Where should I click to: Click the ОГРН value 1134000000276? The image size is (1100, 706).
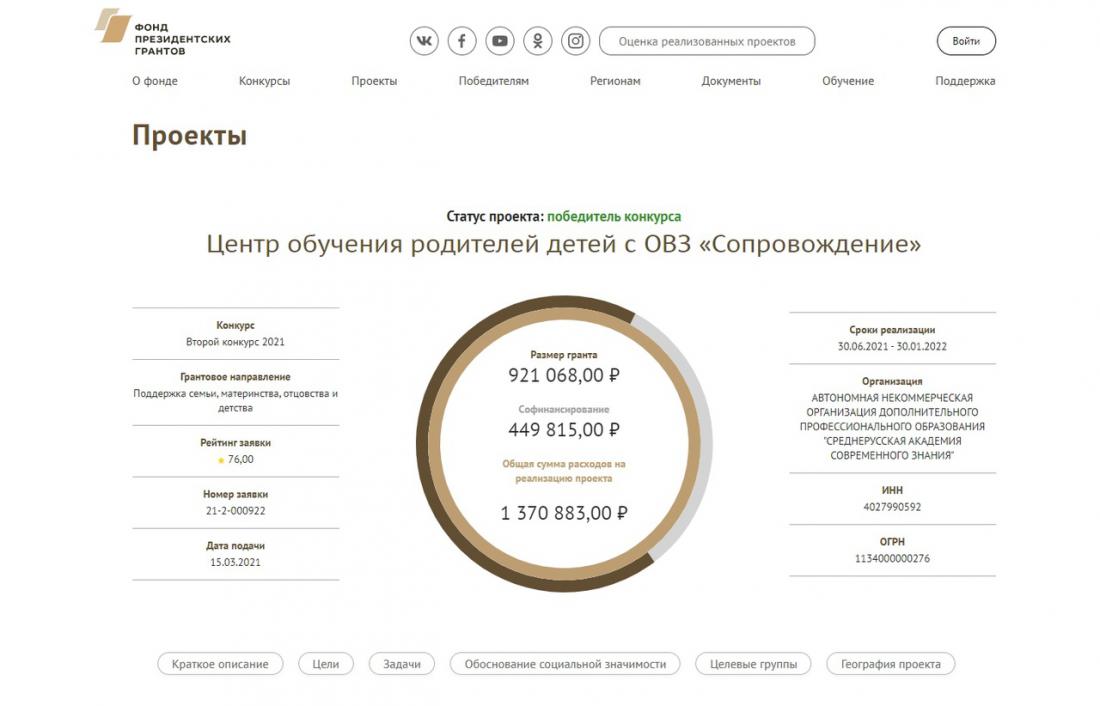tap(892, 559)
